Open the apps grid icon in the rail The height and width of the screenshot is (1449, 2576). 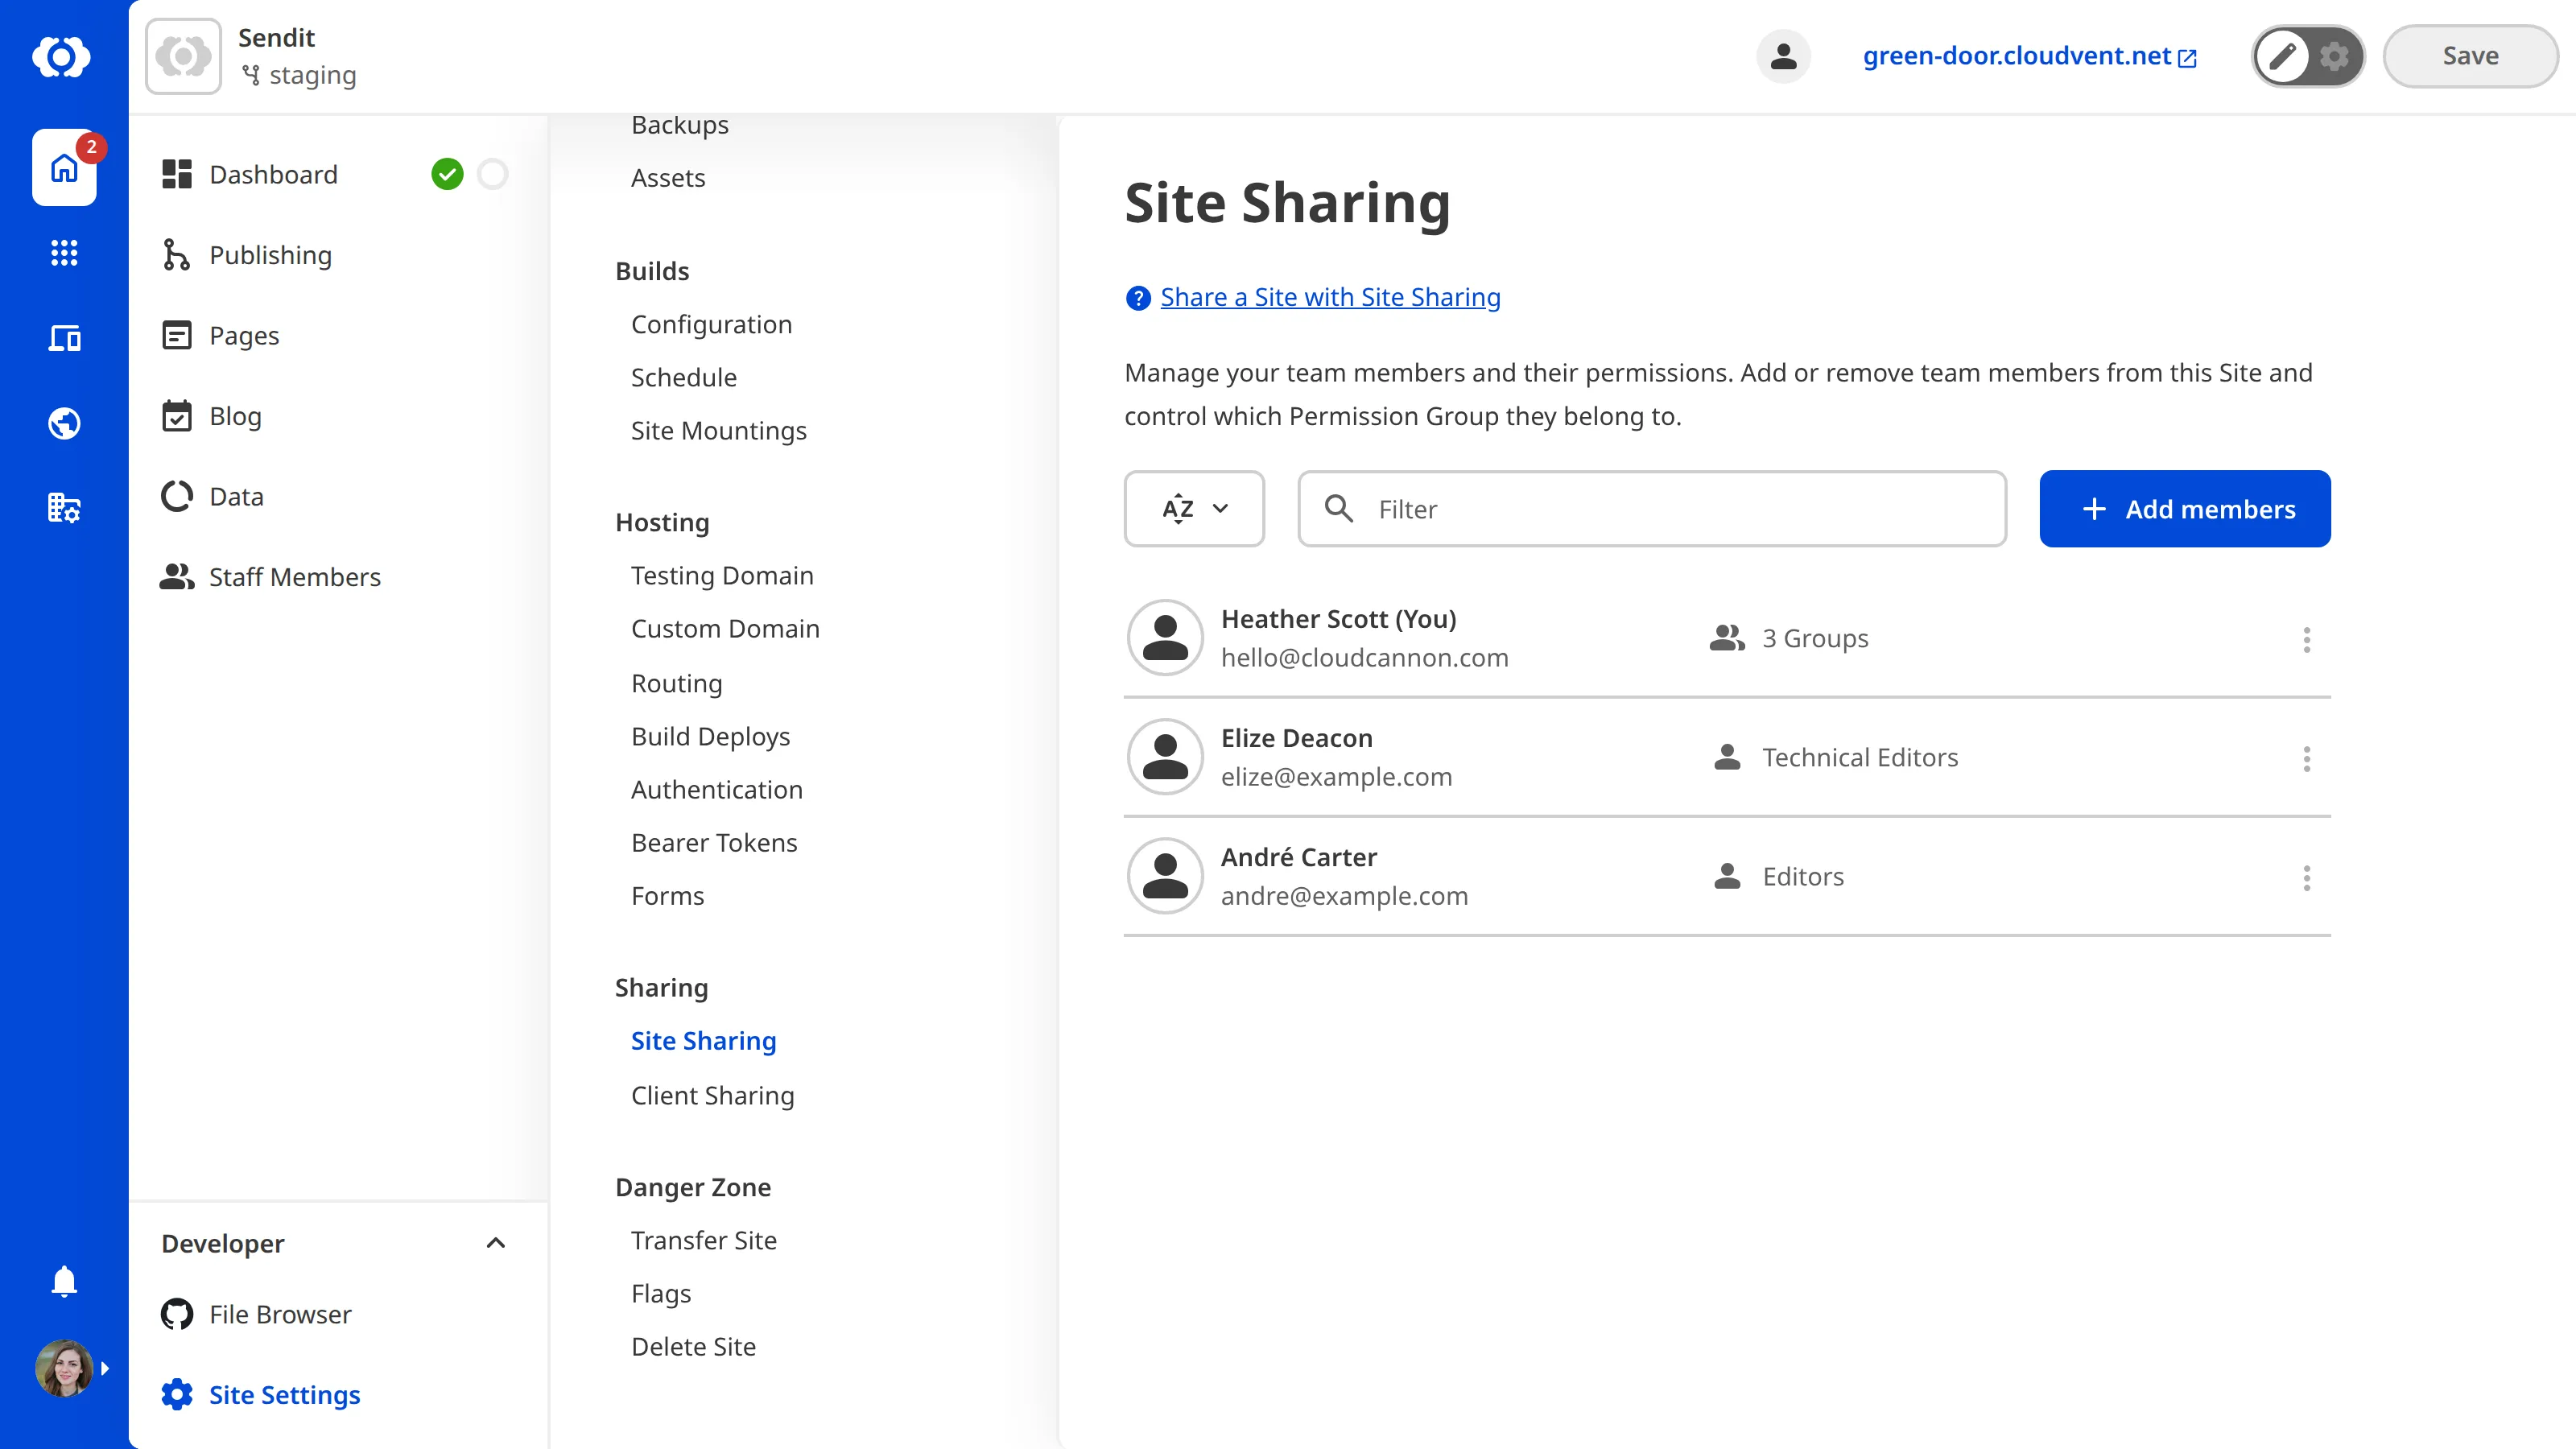point(63,253)
